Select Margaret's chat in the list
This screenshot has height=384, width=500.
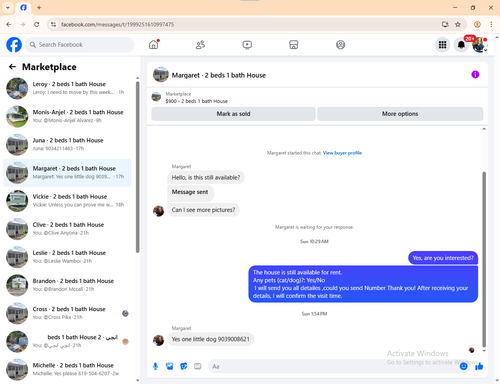(x=68, y=173)
